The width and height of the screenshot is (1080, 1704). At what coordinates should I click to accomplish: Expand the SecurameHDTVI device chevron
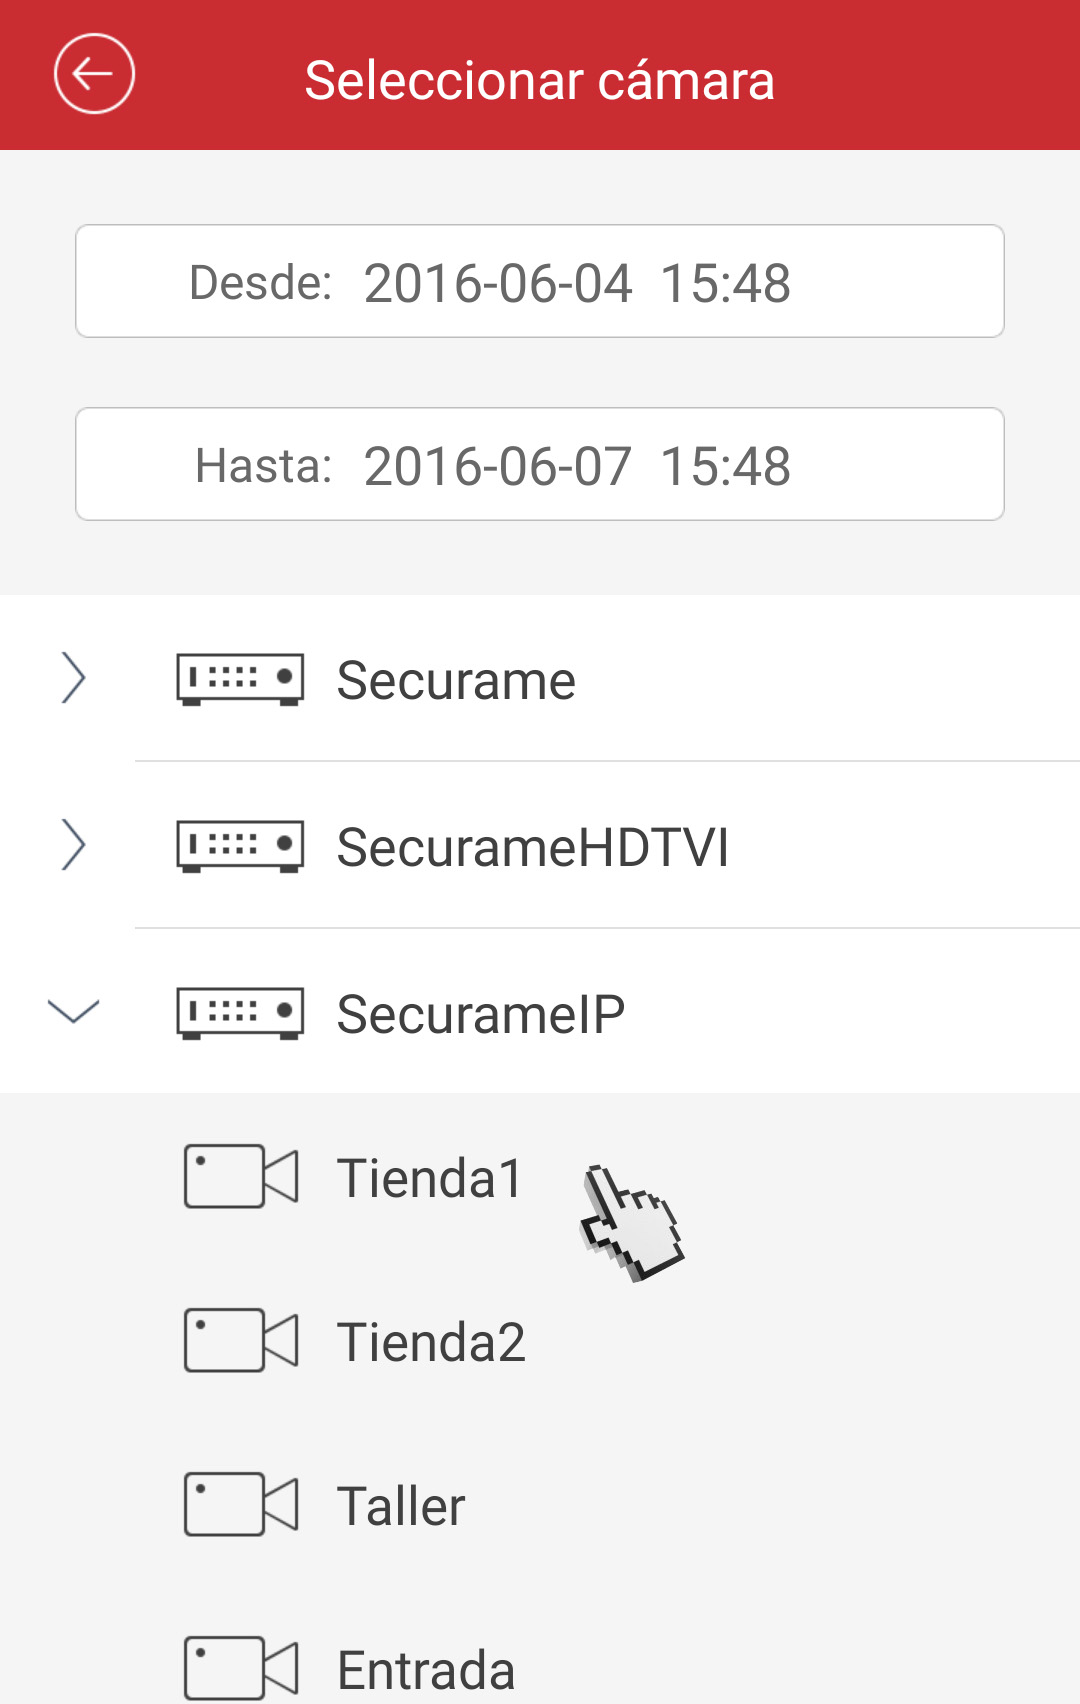pos(73,845)
